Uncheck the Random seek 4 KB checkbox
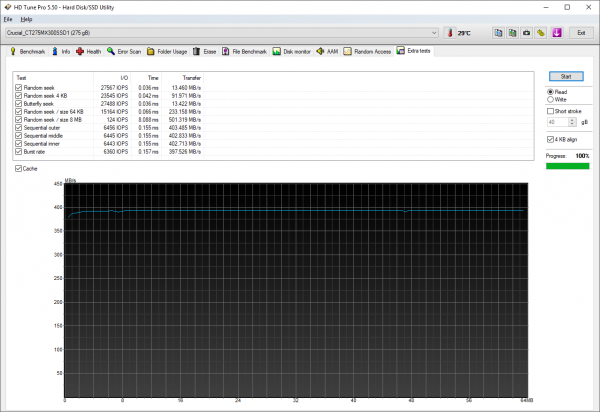This screenshot has width=600, height=412. (x=18, y=96)
